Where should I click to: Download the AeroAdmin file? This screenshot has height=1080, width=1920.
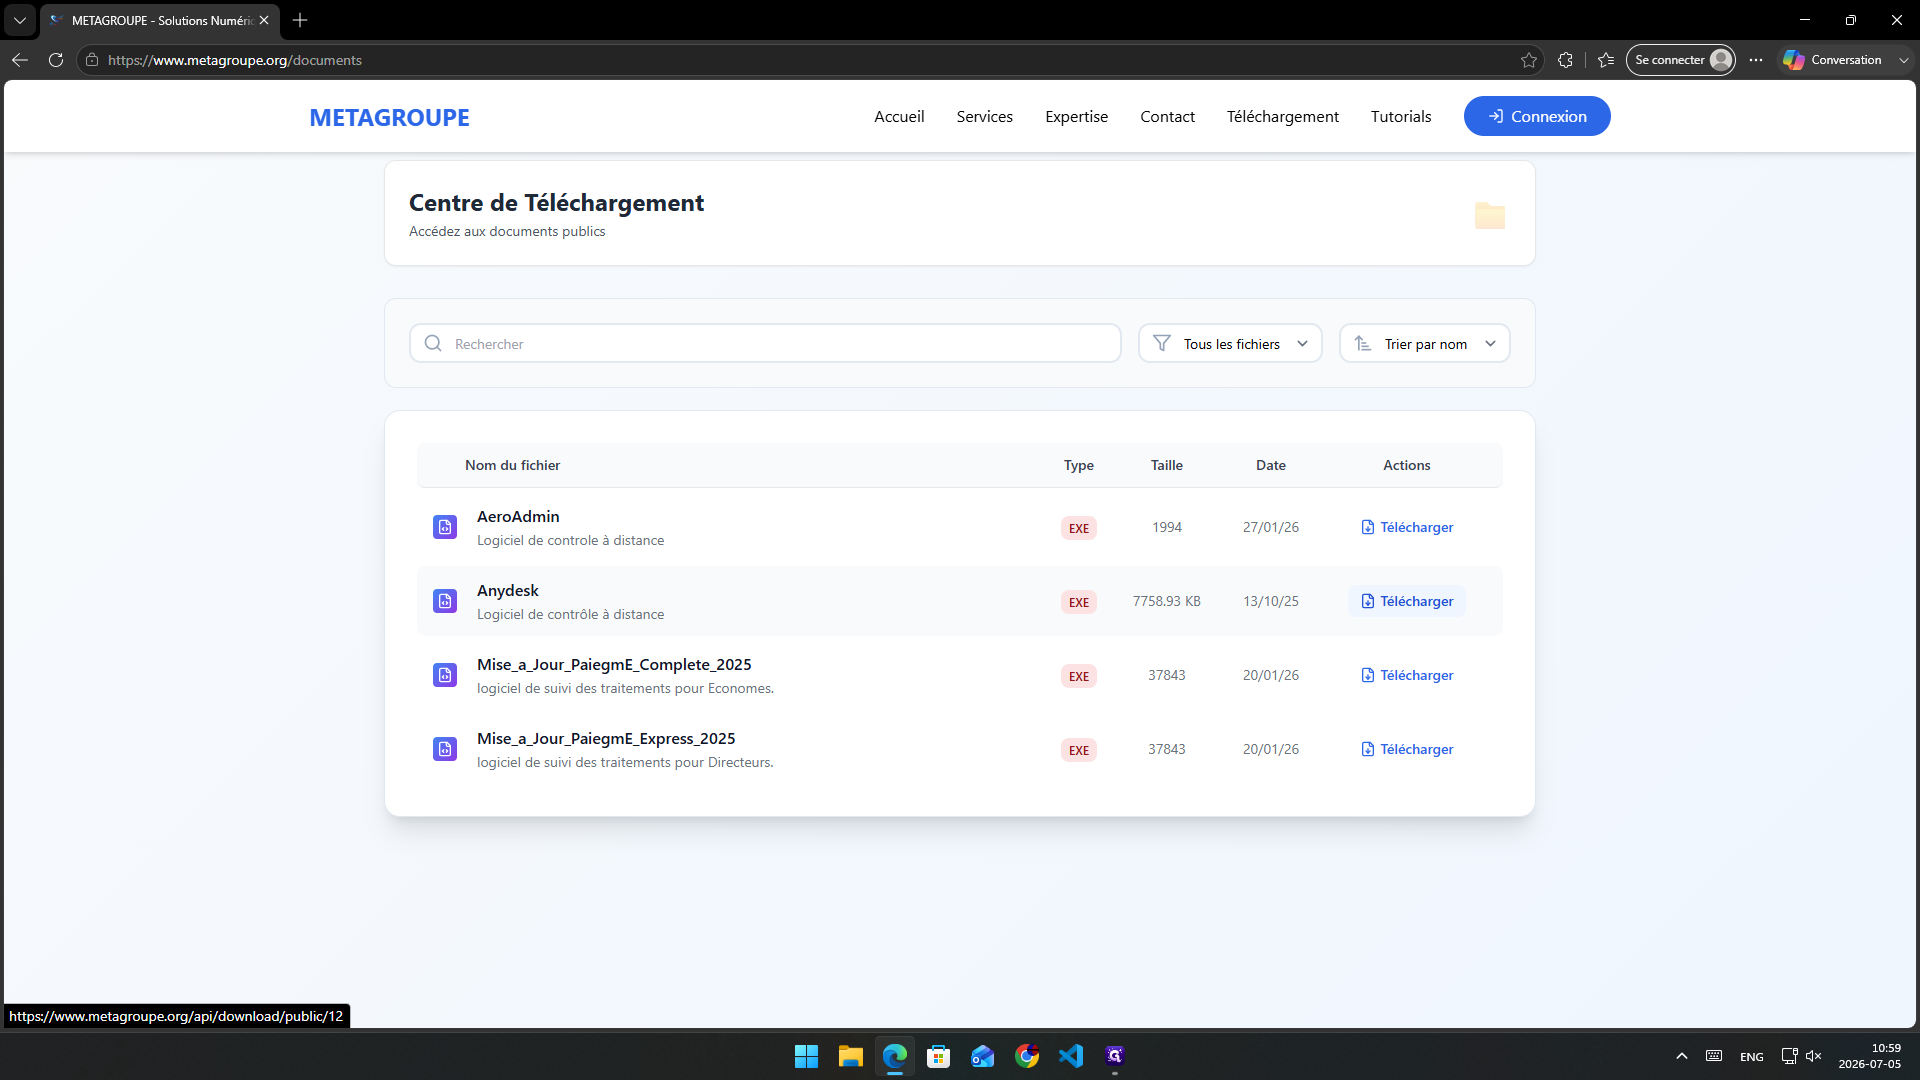[1407, 527]
